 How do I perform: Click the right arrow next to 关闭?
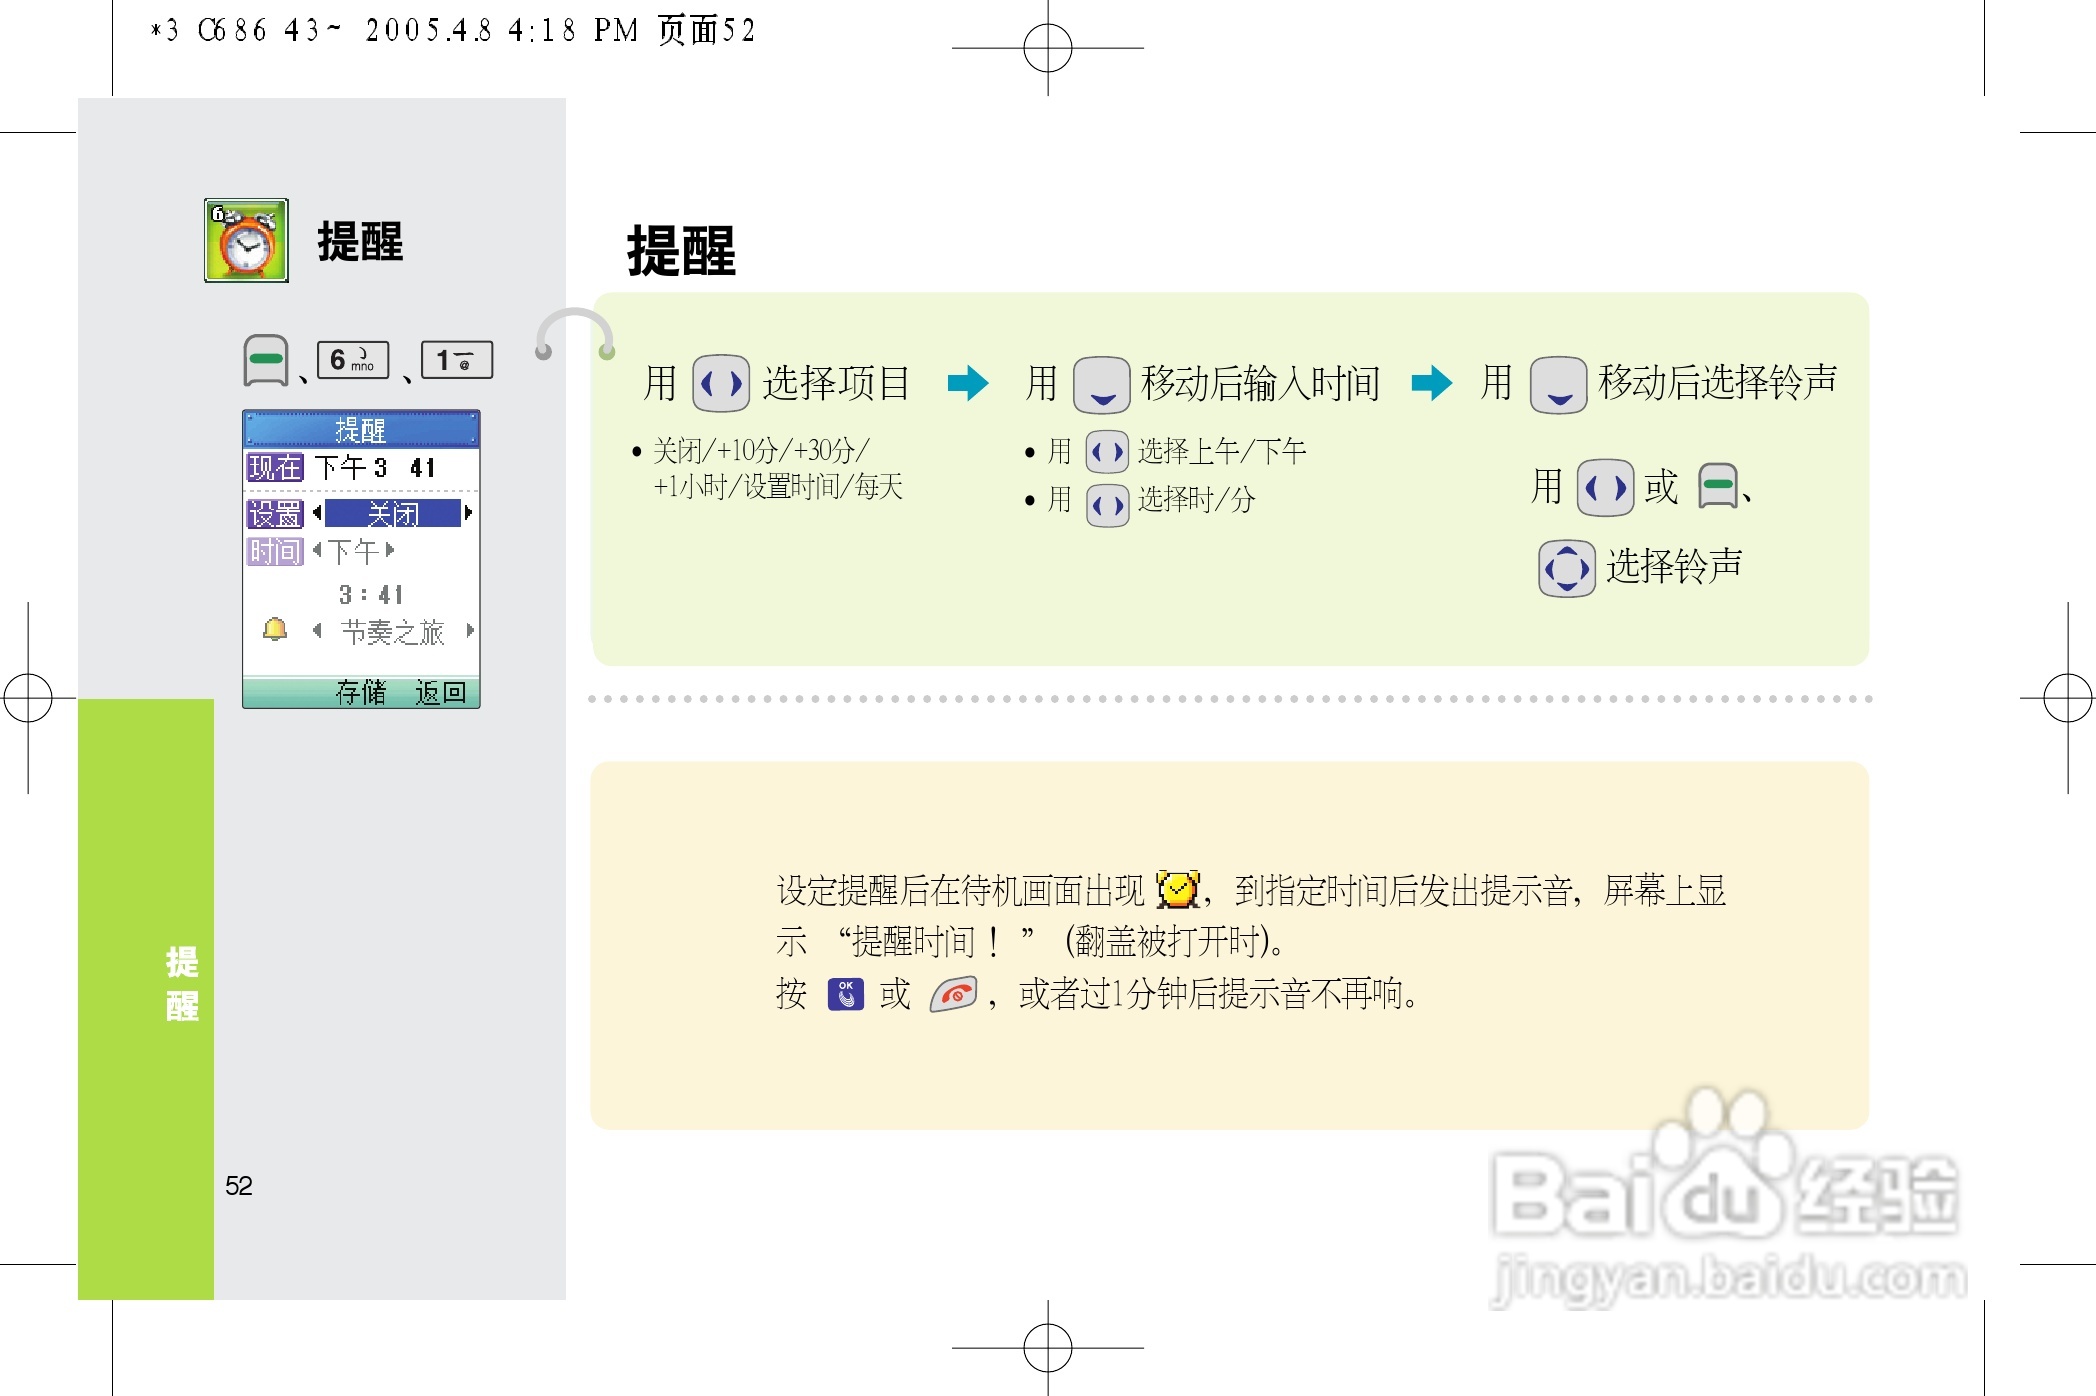pyautogui.click(x=468, y=513)
